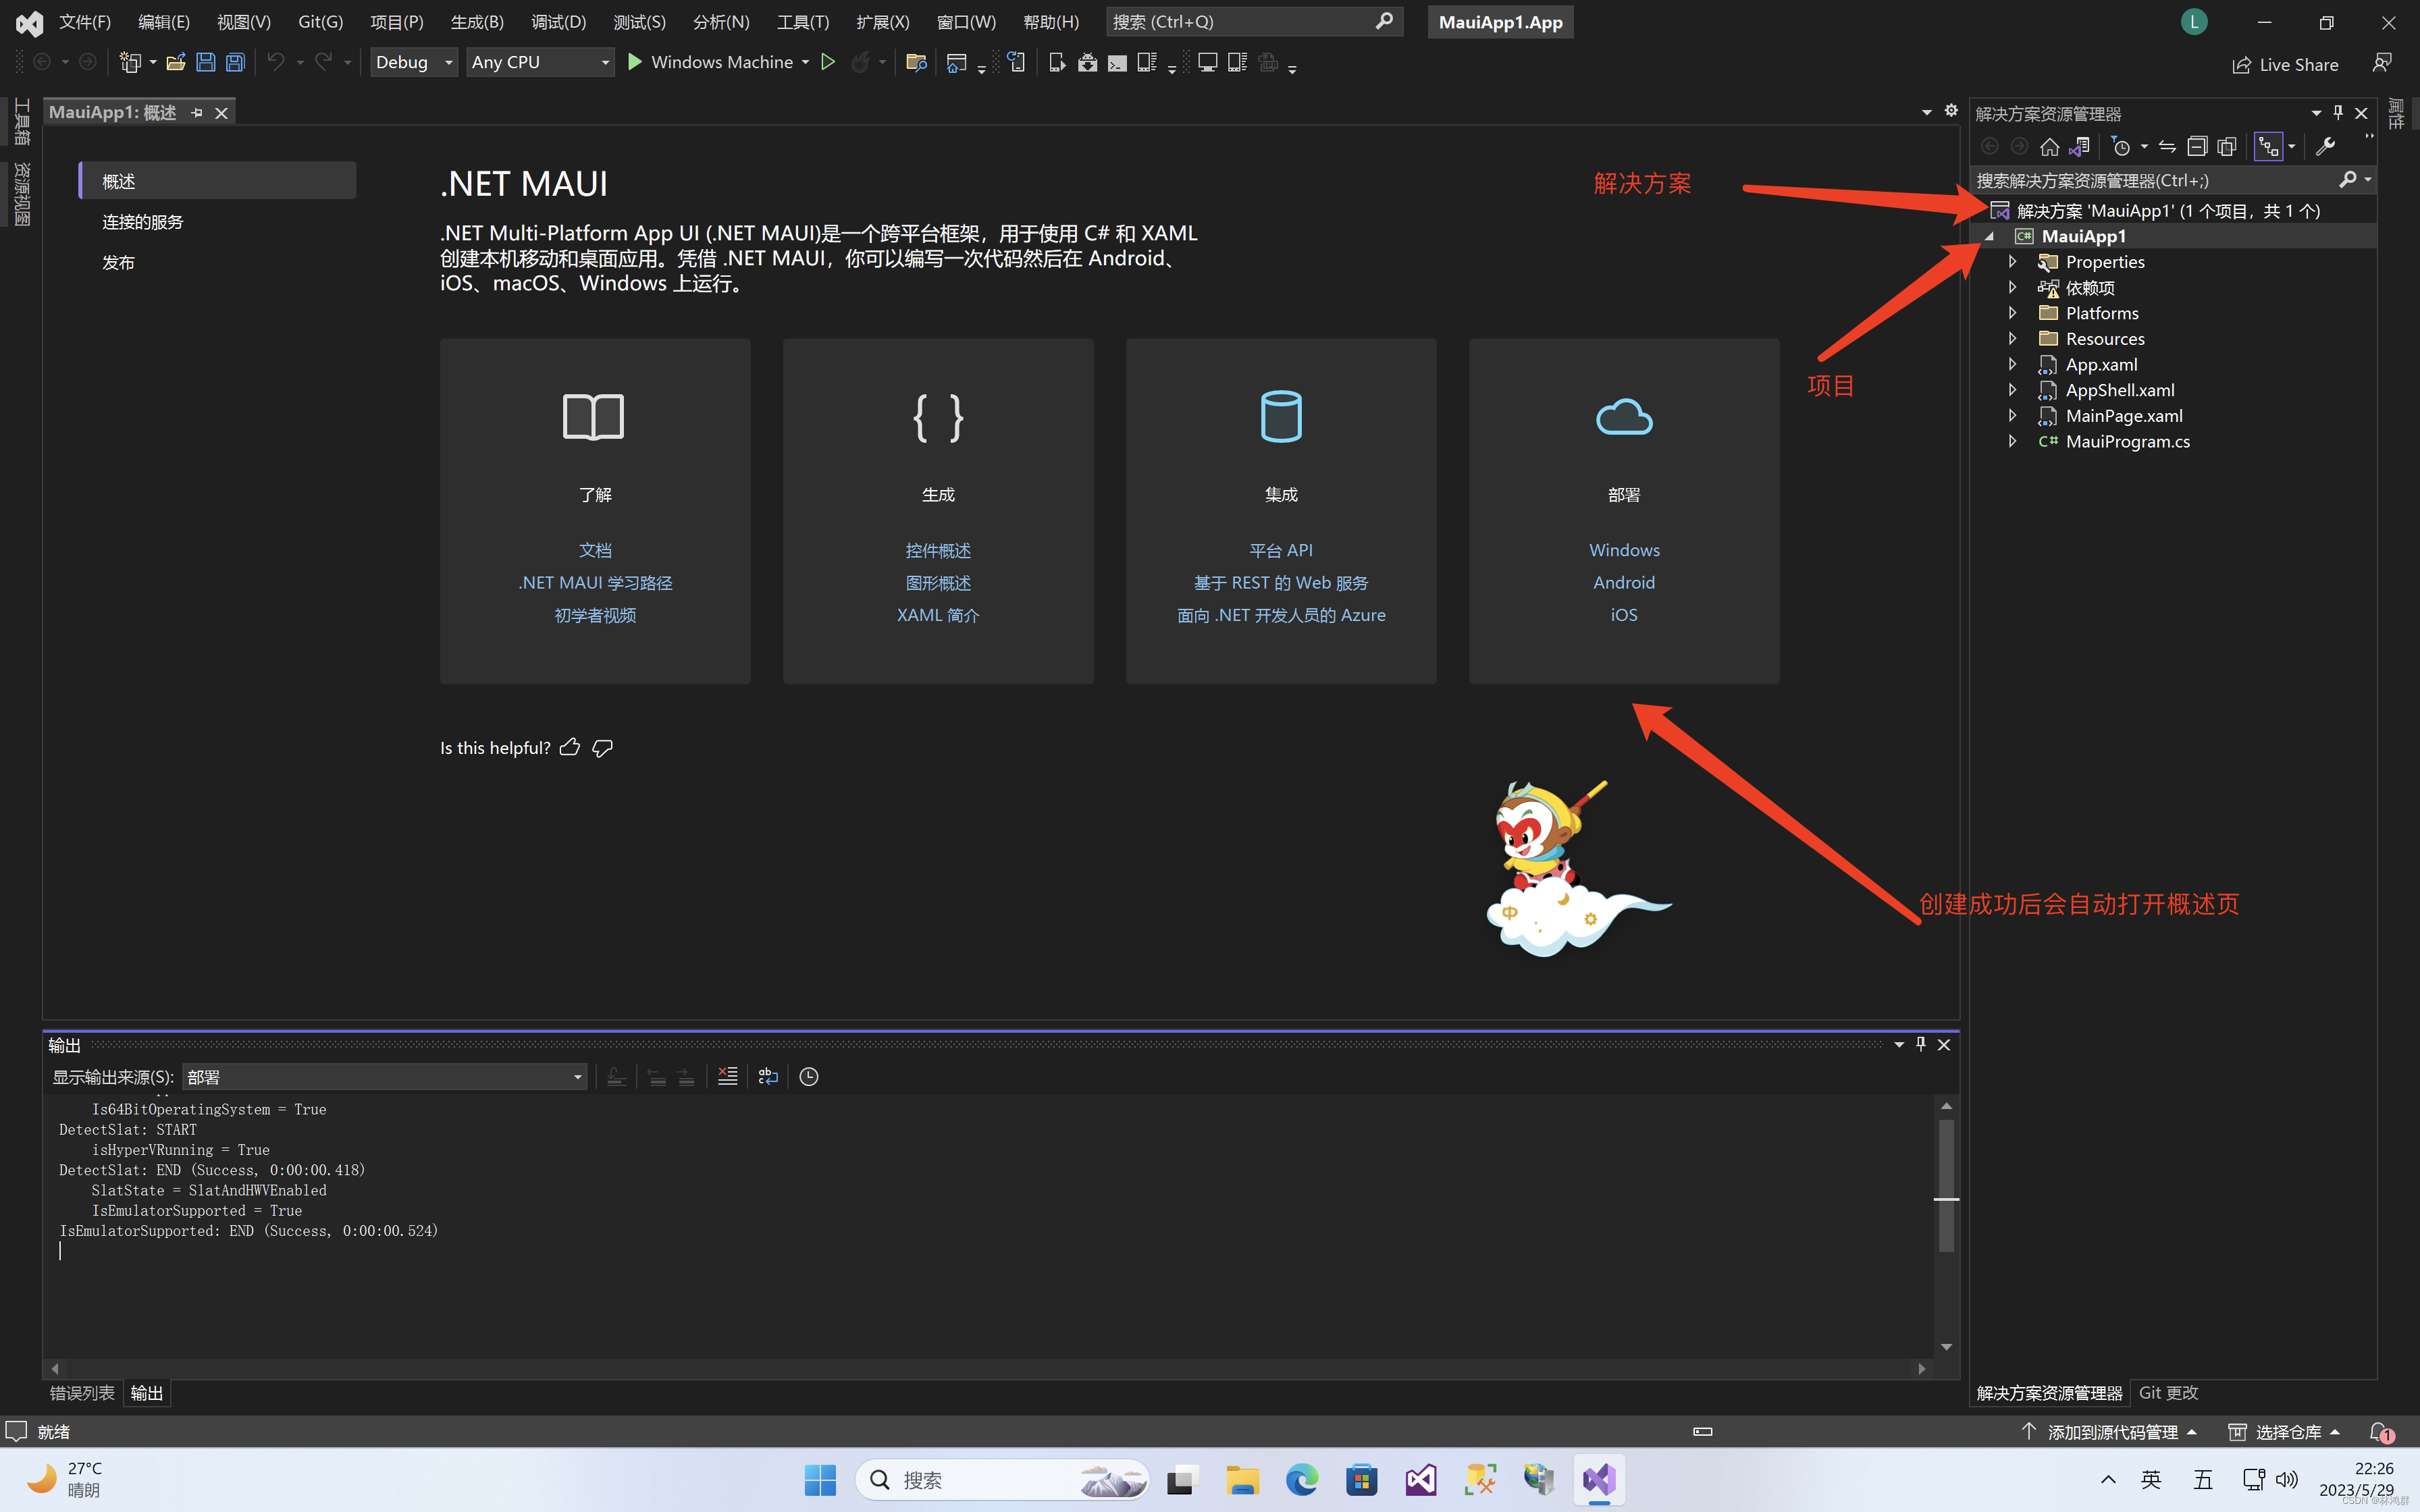Click the save all files icon

tap(235, 62)
